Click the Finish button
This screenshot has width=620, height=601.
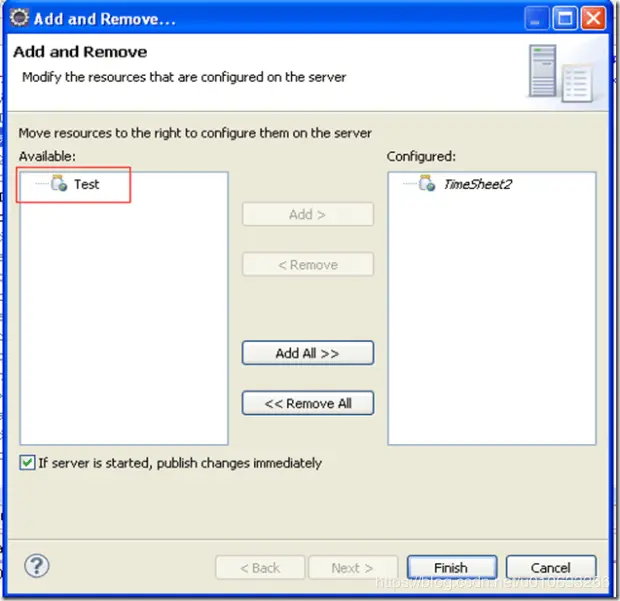(x=452, y=568)
